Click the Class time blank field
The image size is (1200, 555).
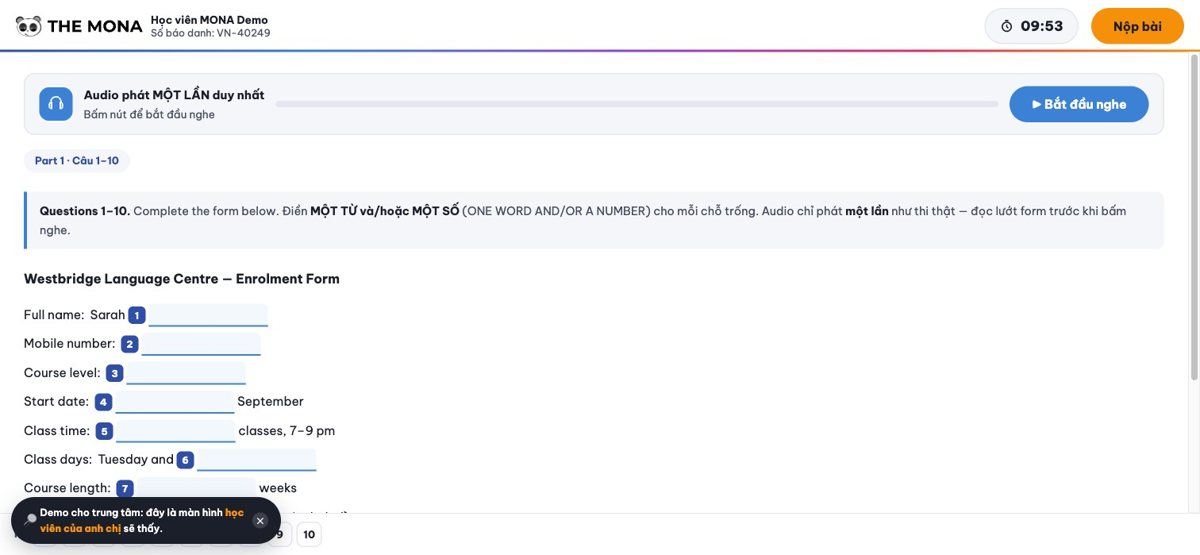click(x=176, y=431)
